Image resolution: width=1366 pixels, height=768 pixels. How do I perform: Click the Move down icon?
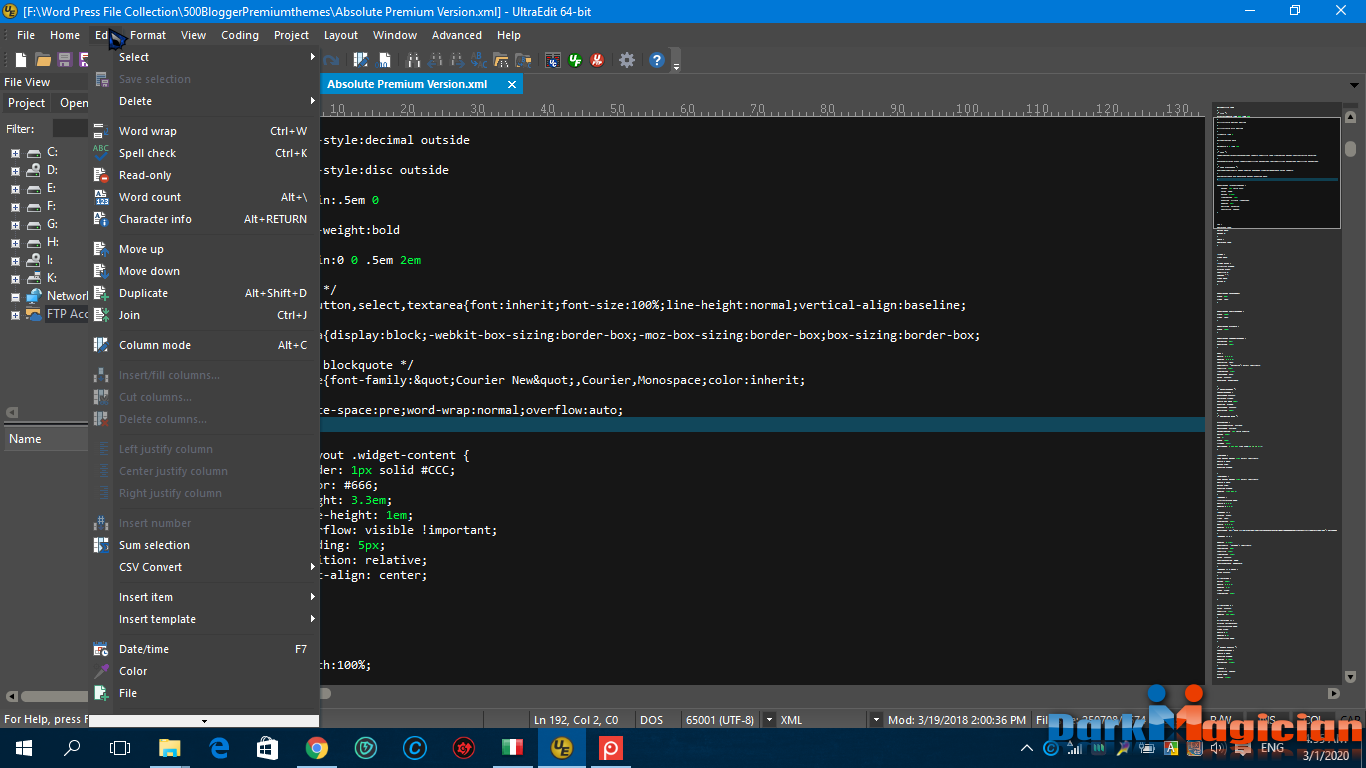(x=101, y=271)
